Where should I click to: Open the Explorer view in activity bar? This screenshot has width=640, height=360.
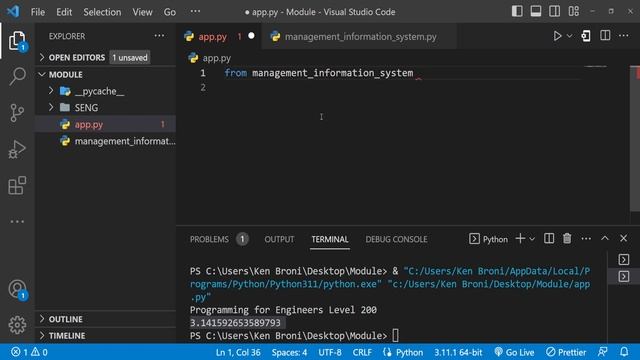[x=17, y=41]
